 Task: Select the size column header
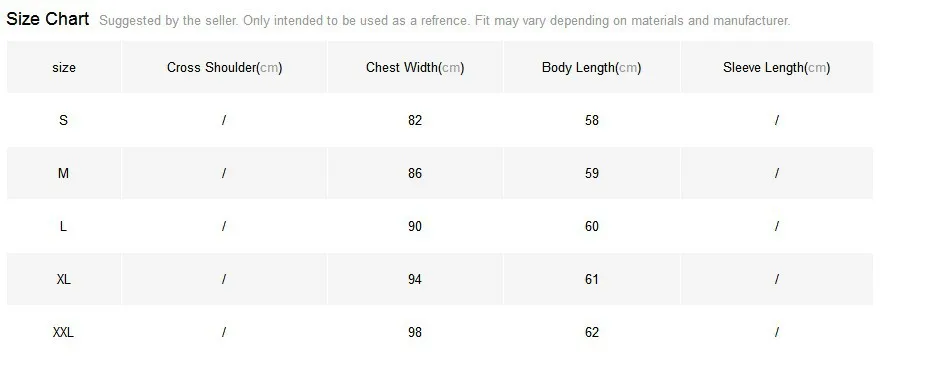click(x=64, y=68)
